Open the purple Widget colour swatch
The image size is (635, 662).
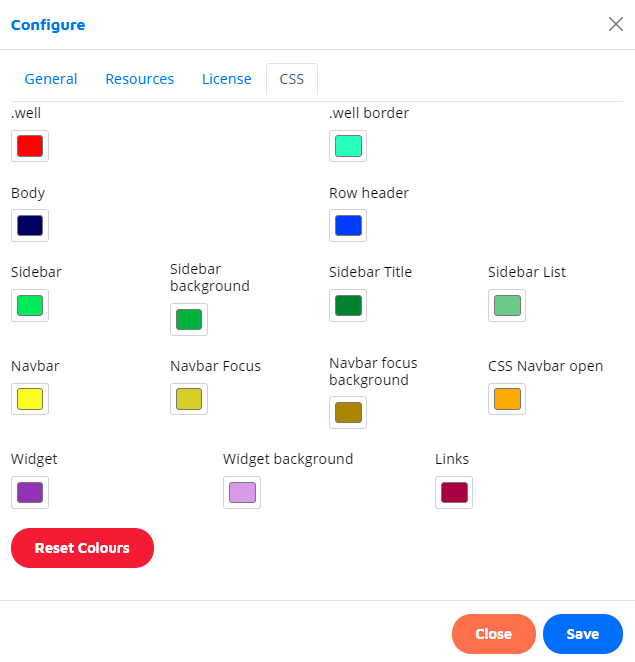[30, 492]
